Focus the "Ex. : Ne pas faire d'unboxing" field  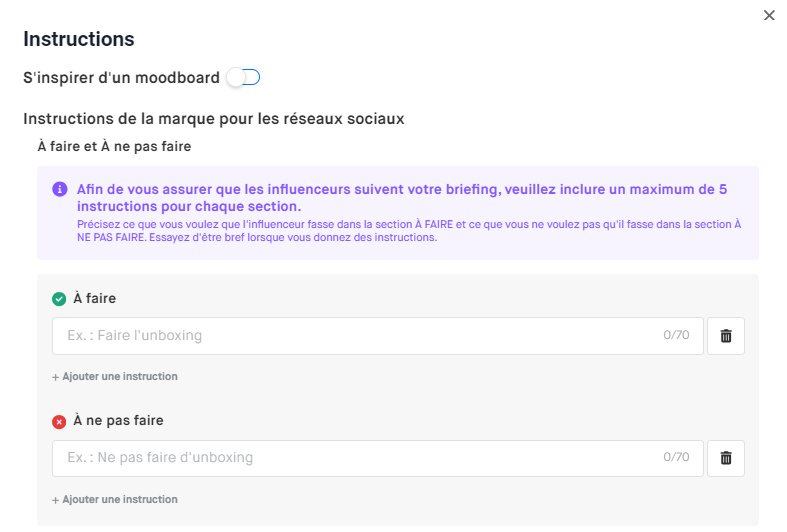[350, 458]
